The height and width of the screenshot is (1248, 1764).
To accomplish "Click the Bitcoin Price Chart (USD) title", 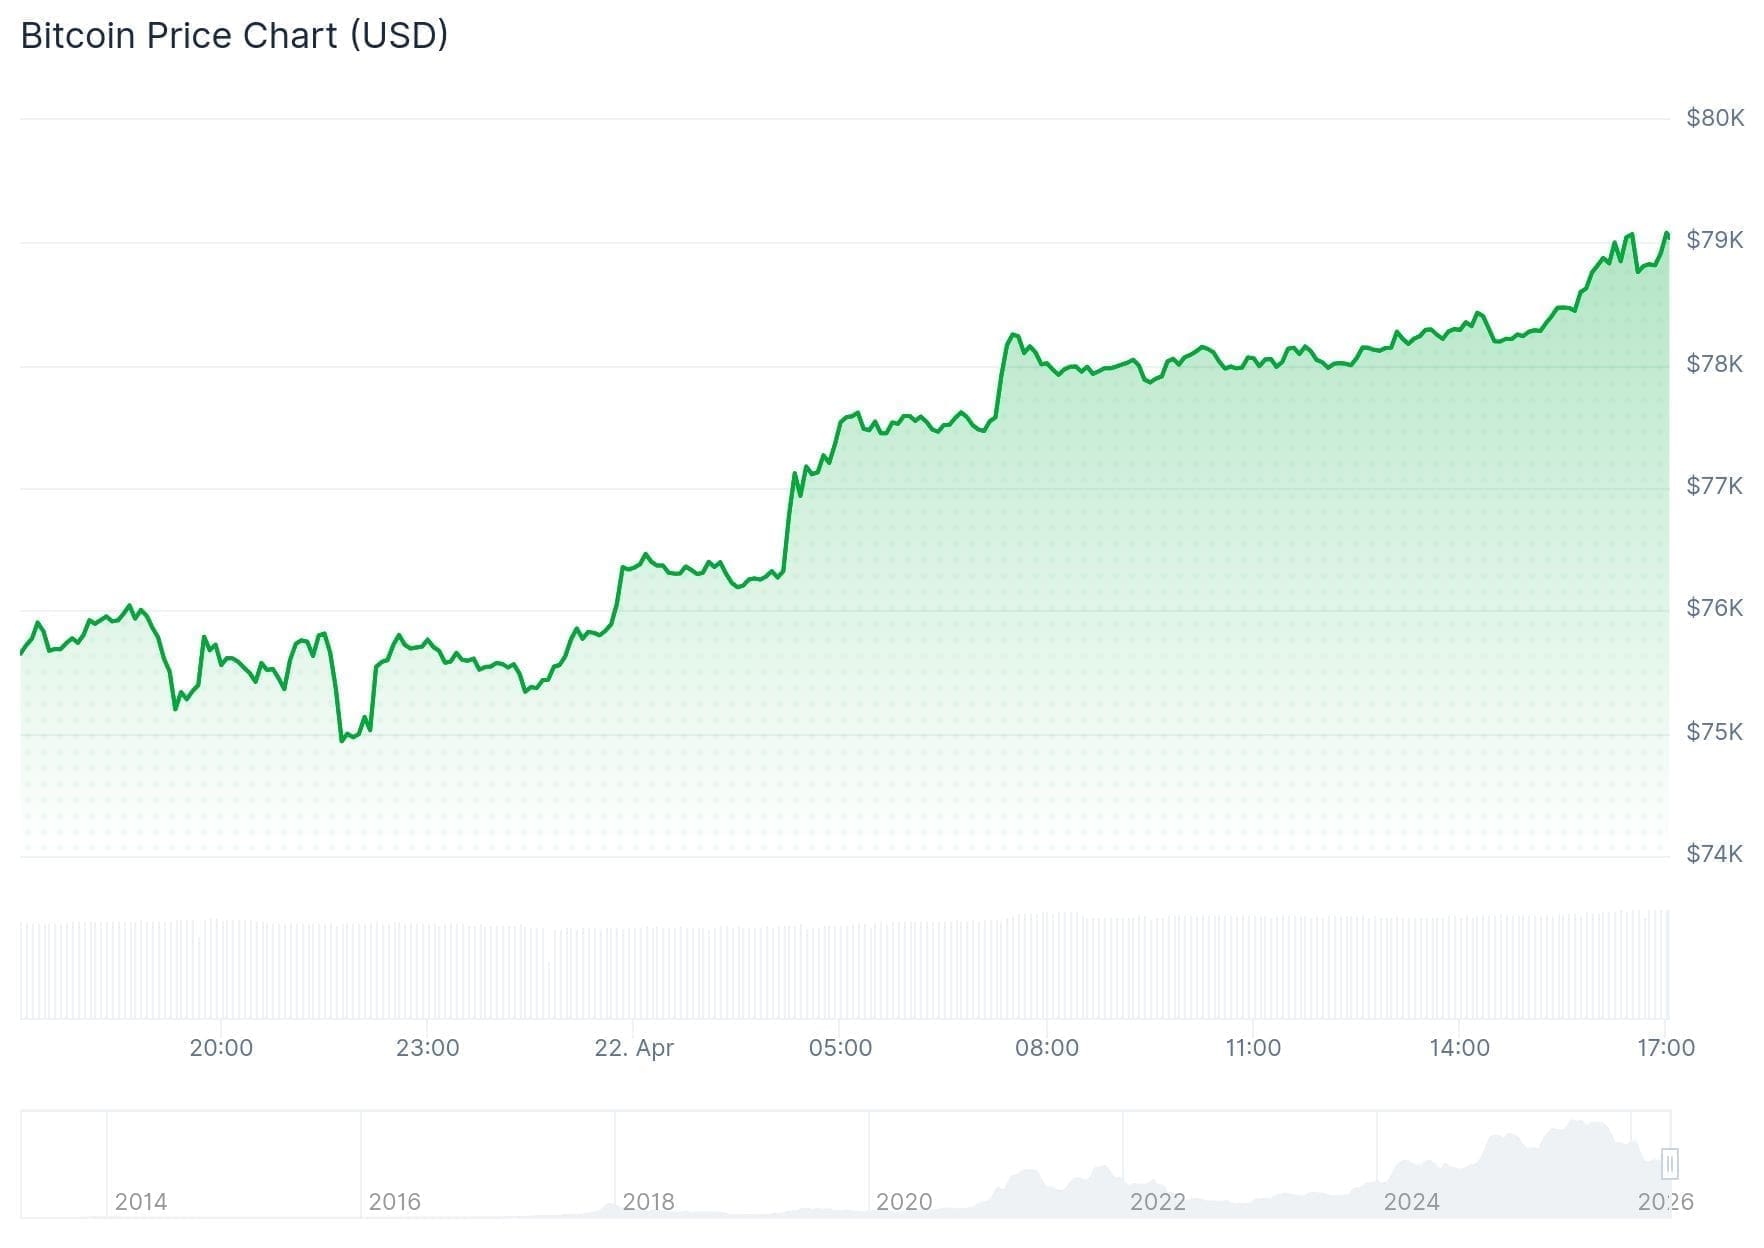I will pos(234,36).
